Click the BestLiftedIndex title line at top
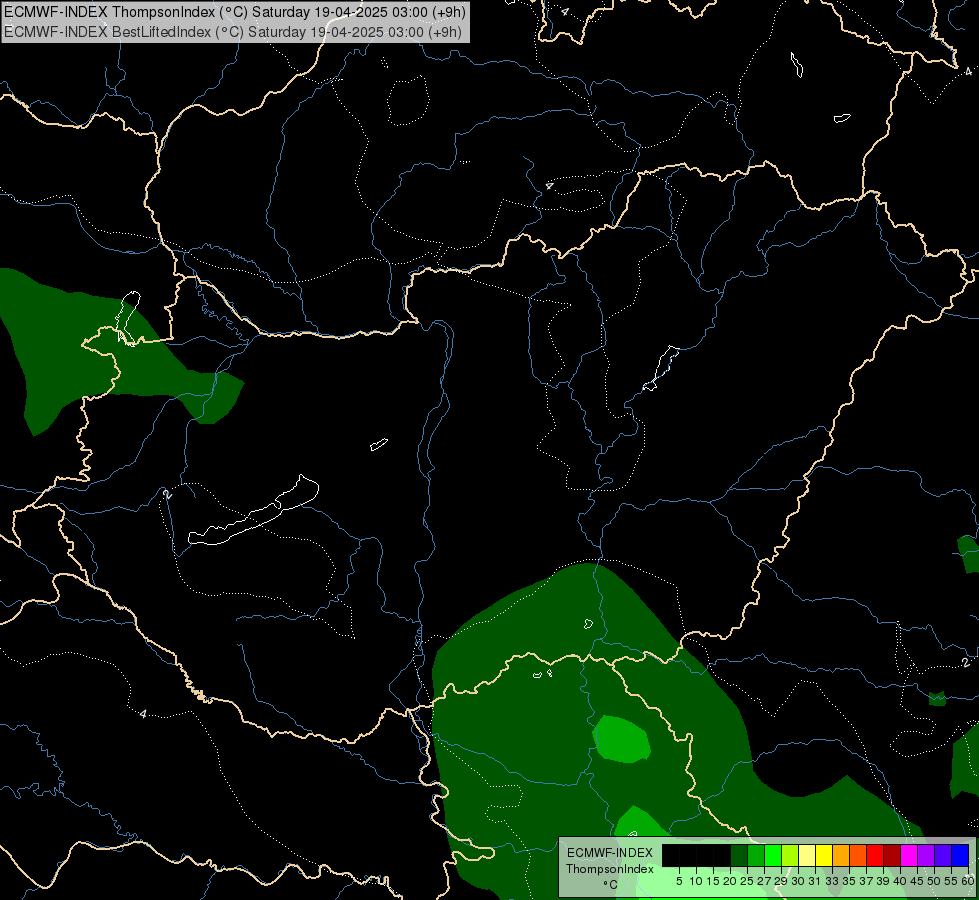 coord(232,31)
